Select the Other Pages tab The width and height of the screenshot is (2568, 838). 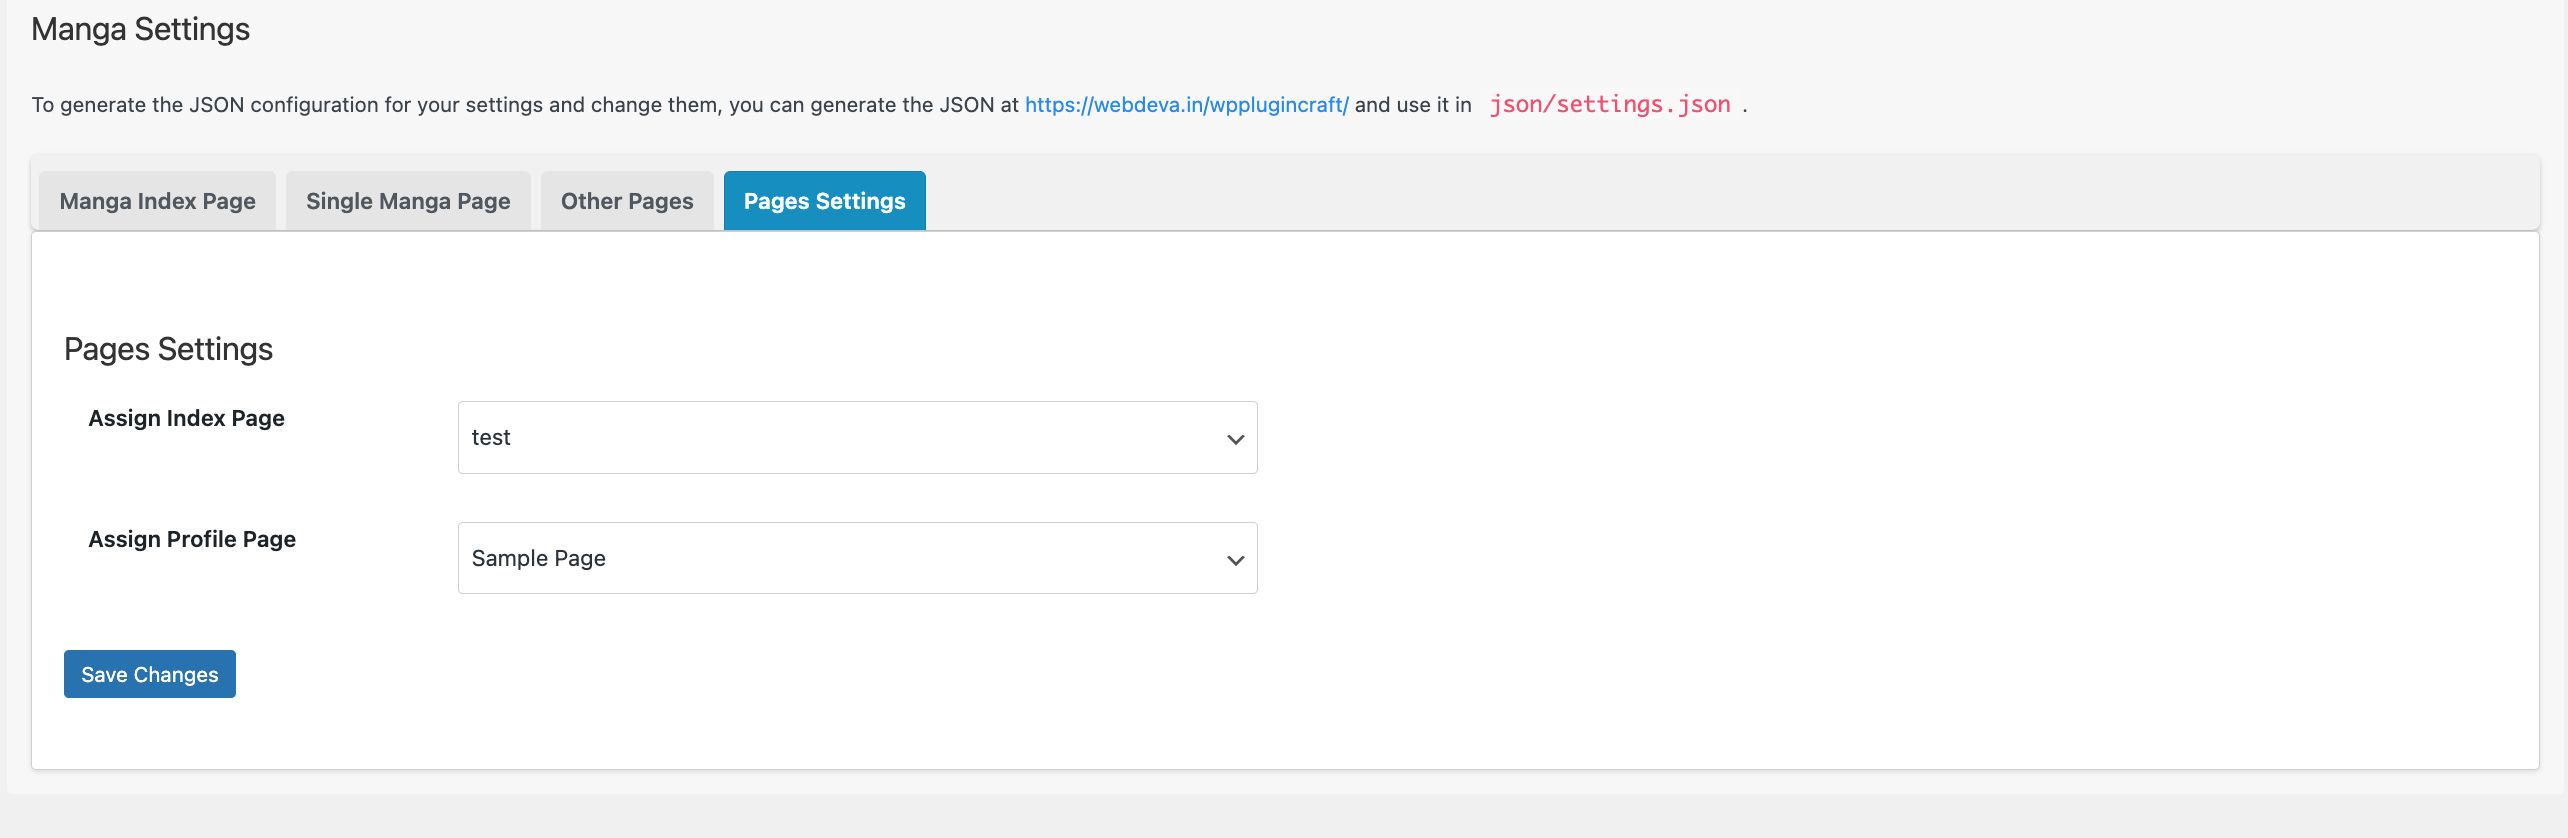[627, 201]
